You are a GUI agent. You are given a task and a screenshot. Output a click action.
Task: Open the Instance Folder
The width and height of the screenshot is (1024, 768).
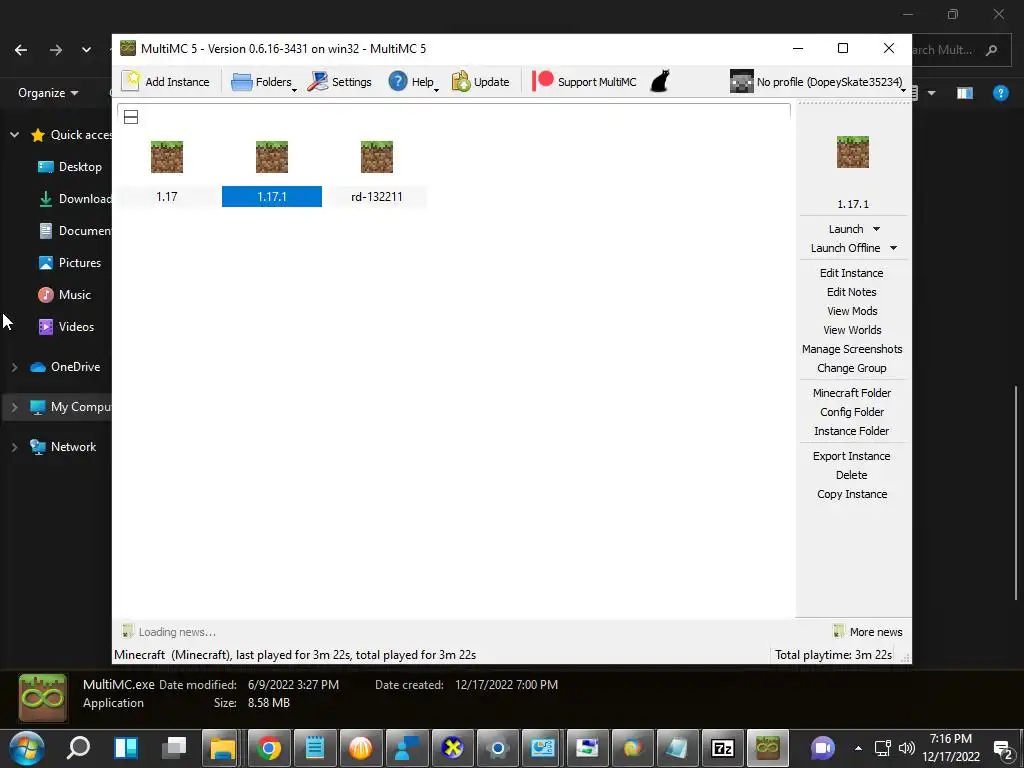(852, 430)
